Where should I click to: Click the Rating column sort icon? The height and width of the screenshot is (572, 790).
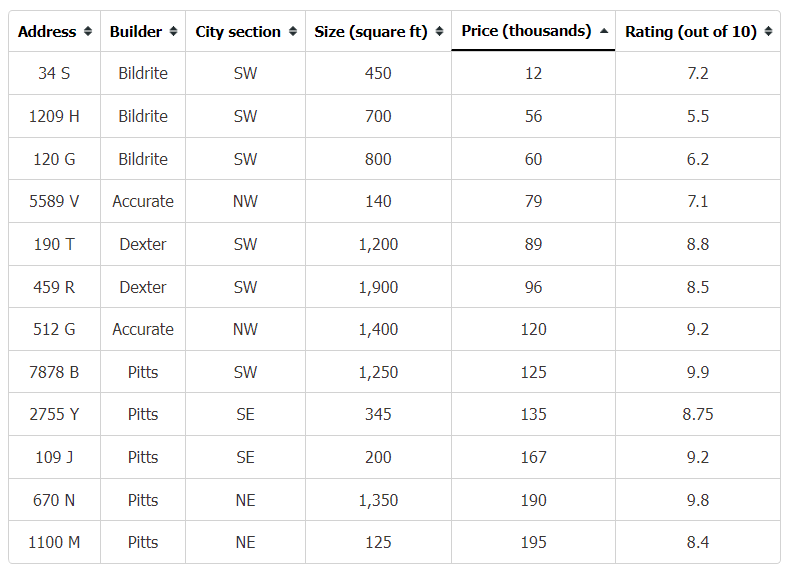point(768,31)
